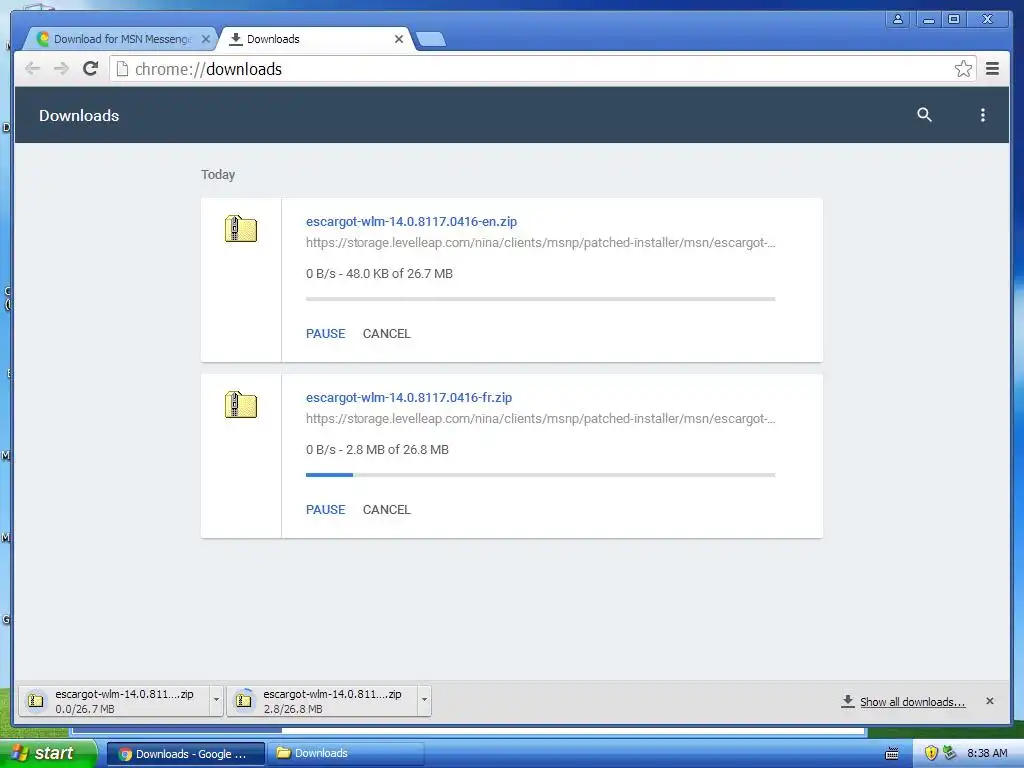This screenshot has height=768, width=1024.
Task: Click the zip icon for the en.zip download
Action: tap(241, 229)
